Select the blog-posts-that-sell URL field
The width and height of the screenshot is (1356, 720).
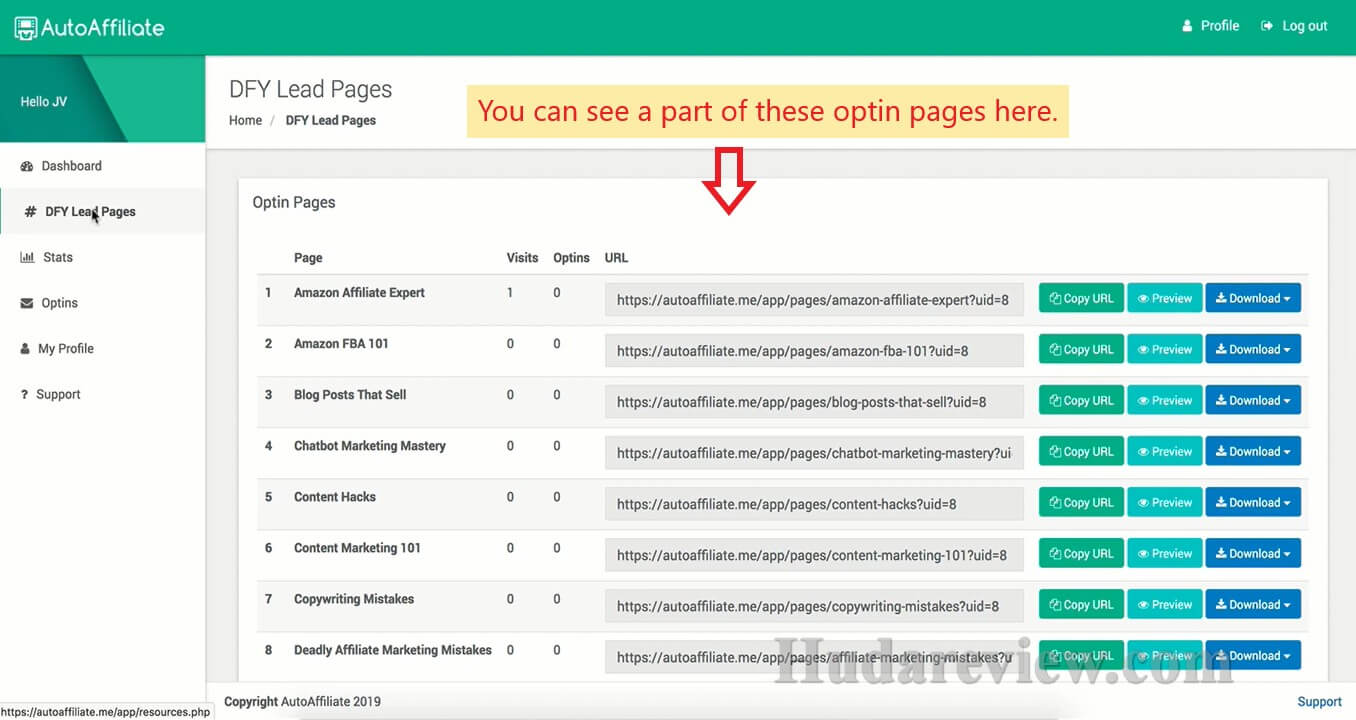(x=814, y=401)
